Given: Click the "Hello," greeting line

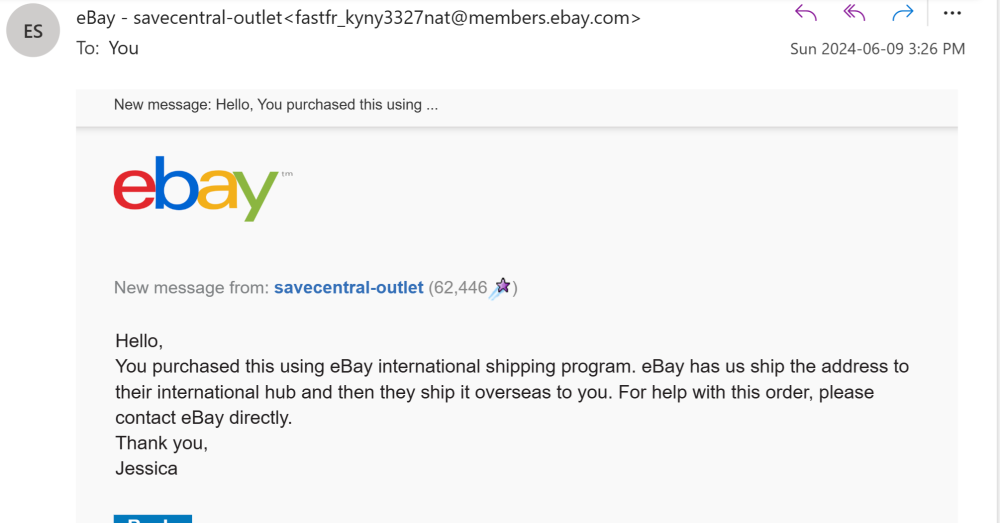Looking at the screenshot, I should [x=139, y=341].
